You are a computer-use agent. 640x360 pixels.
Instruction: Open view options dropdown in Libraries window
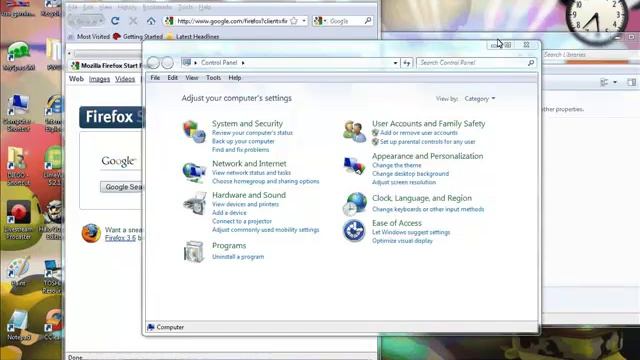pyautogui.click(x=615, y=82)
